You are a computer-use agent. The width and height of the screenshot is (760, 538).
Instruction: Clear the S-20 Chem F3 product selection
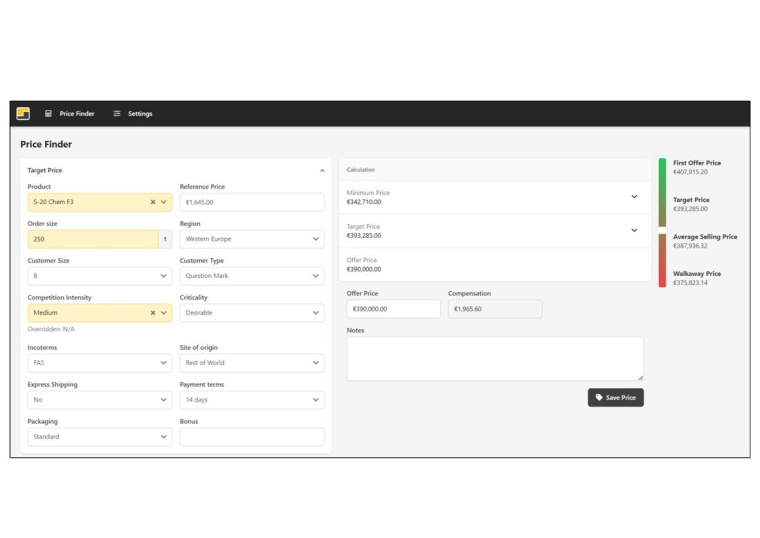[x=153, y=202]
